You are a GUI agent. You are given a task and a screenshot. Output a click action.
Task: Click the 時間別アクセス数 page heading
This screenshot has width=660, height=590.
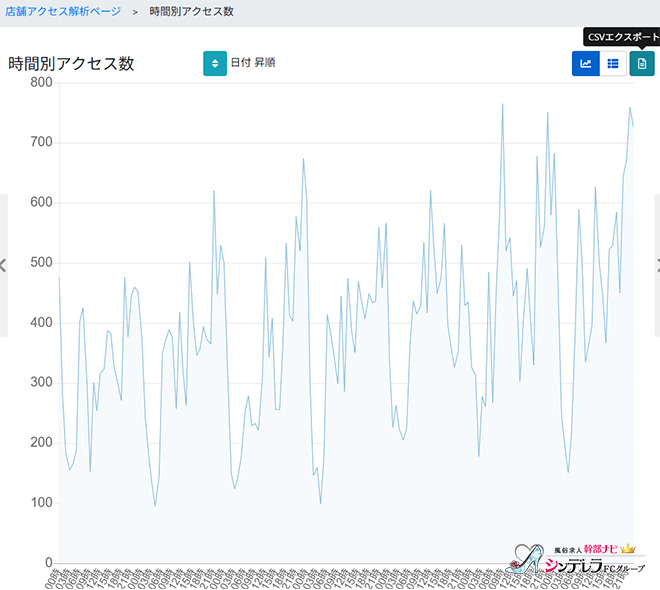pos(71,64)
